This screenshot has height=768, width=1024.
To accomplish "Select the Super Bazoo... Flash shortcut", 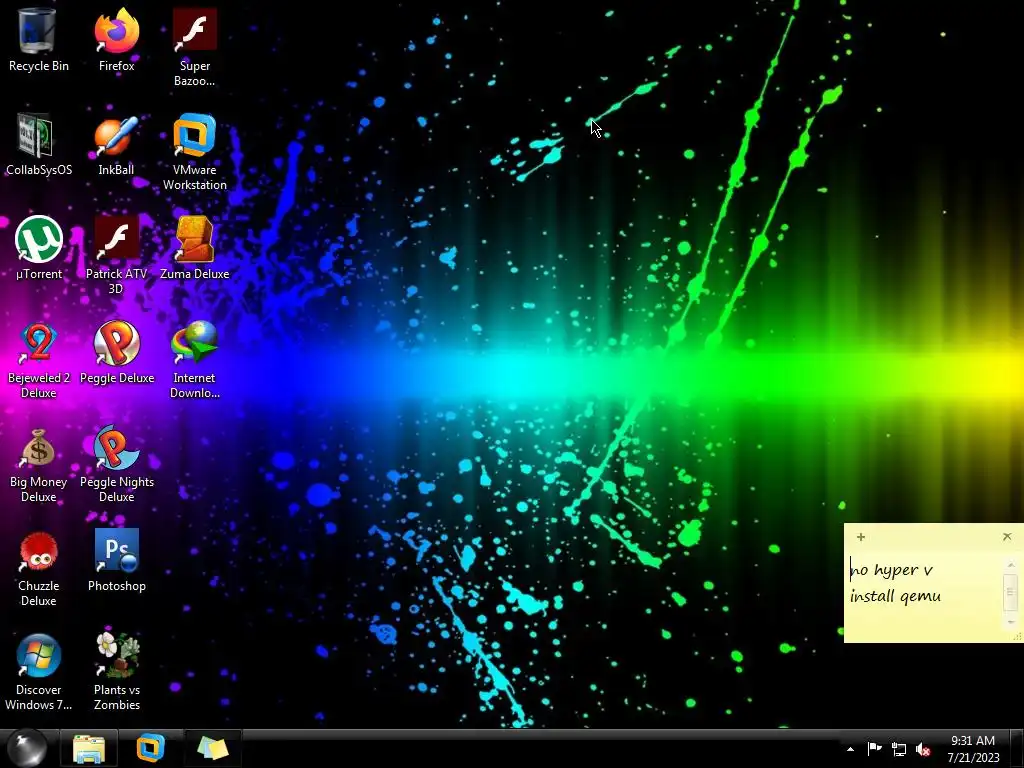I will 195,47.
